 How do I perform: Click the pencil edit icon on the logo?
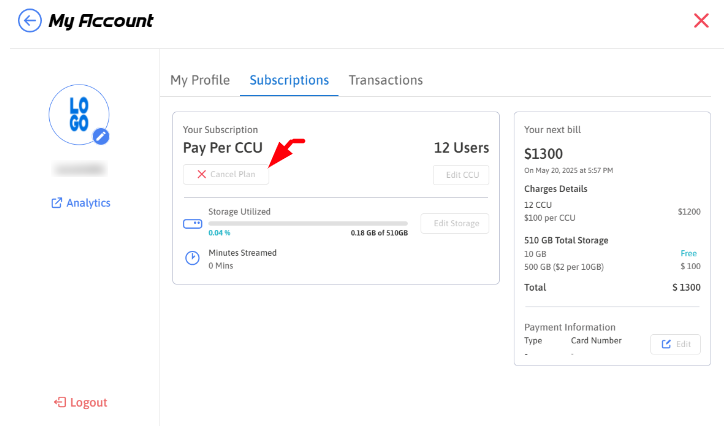point(101,137)
